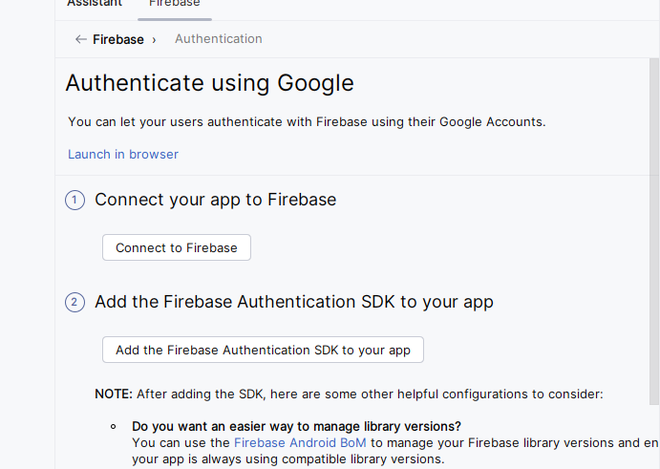Screen dimensions: 660x469
Task: Click the Authentication breadcrumb label
Action: [218, 39]
